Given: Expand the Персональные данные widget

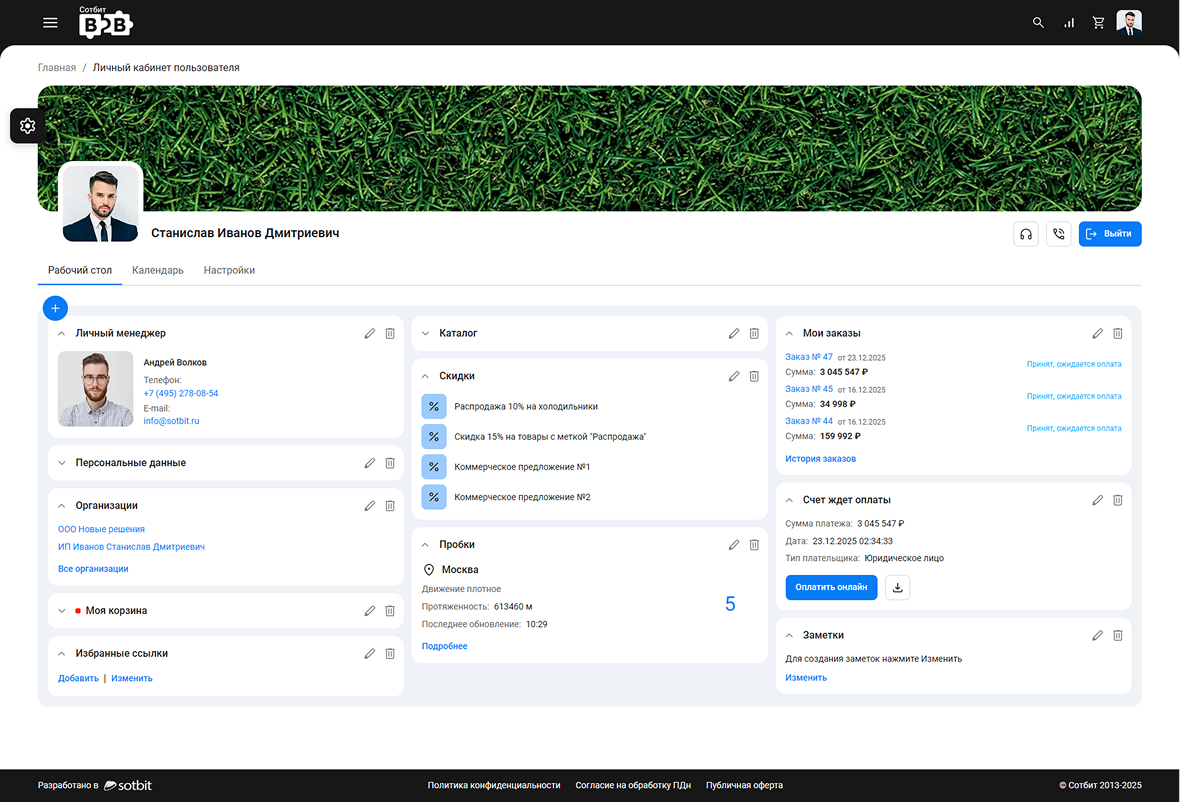Looking at the screenshot, I should coord(62,463).
